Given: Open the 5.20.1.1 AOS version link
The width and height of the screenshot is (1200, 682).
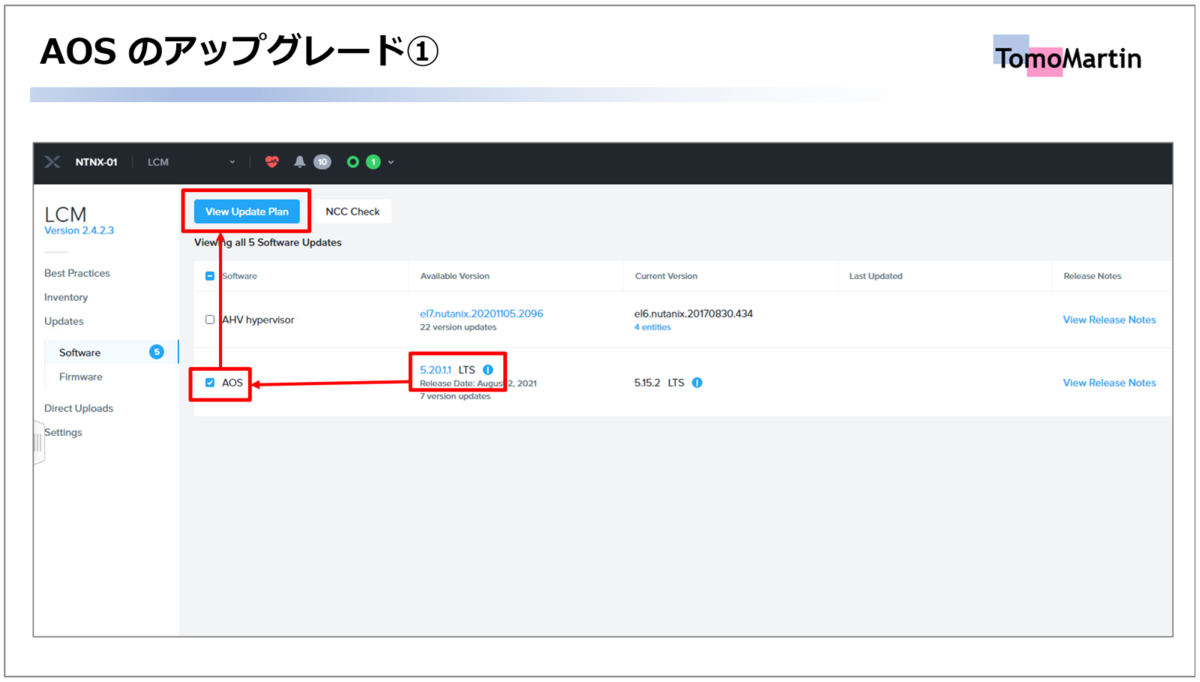Looking at the screenshot, I should click(x=436, y=370).
